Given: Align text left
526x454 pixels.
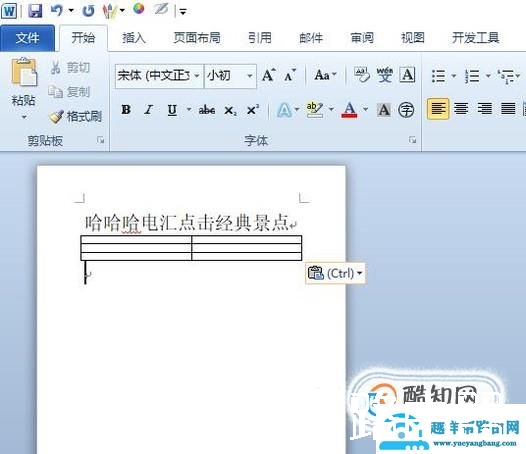Looking at the screenshot, I should [438, 109].
